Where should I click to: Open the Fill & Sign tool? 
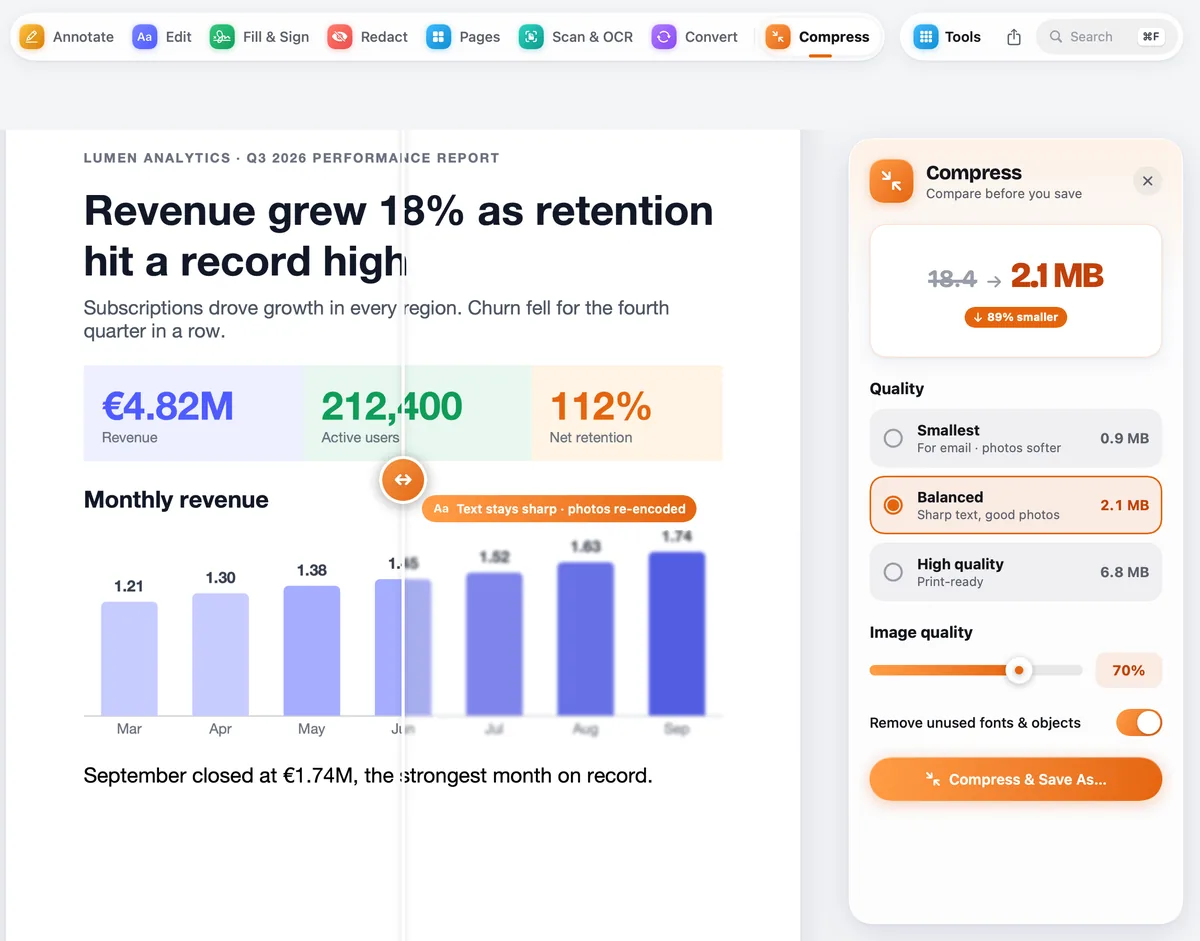pyautogui.click(x=260, y=37)
